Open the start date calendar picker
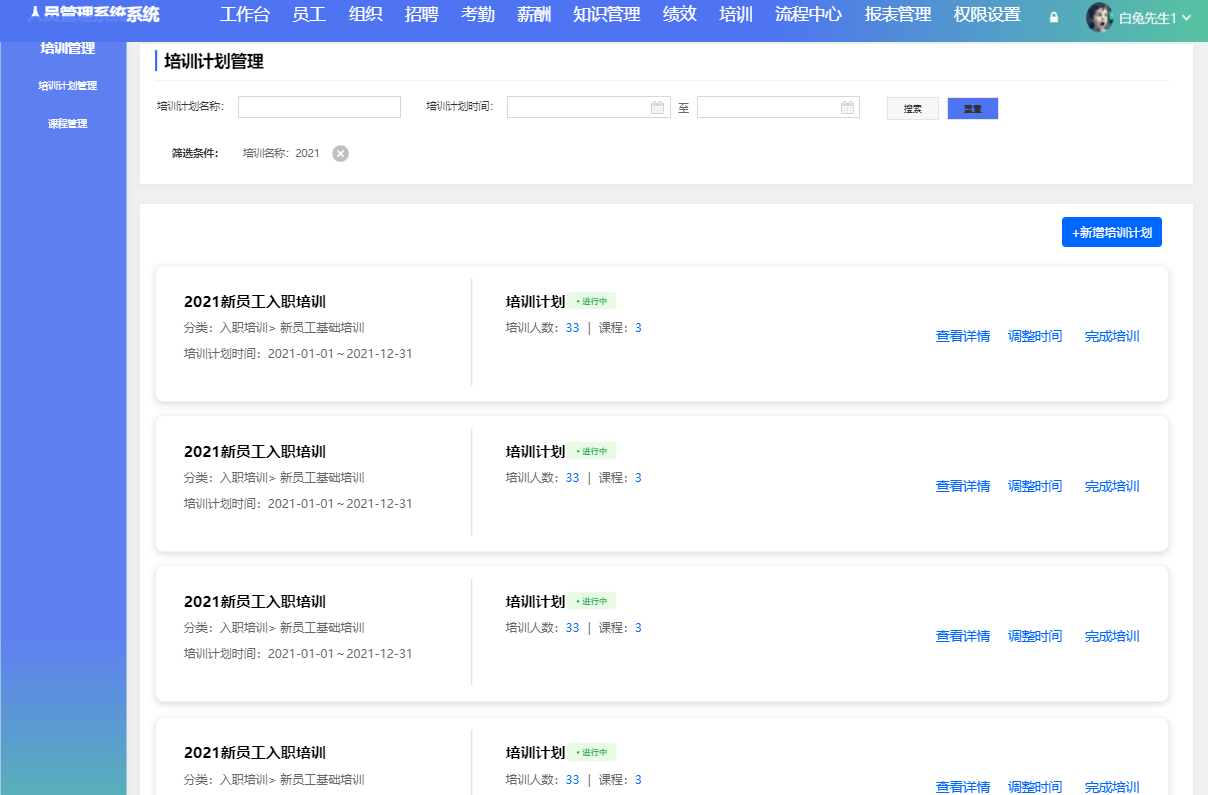The height and width of the screenshot is (795, 1208). coord(658,106)
